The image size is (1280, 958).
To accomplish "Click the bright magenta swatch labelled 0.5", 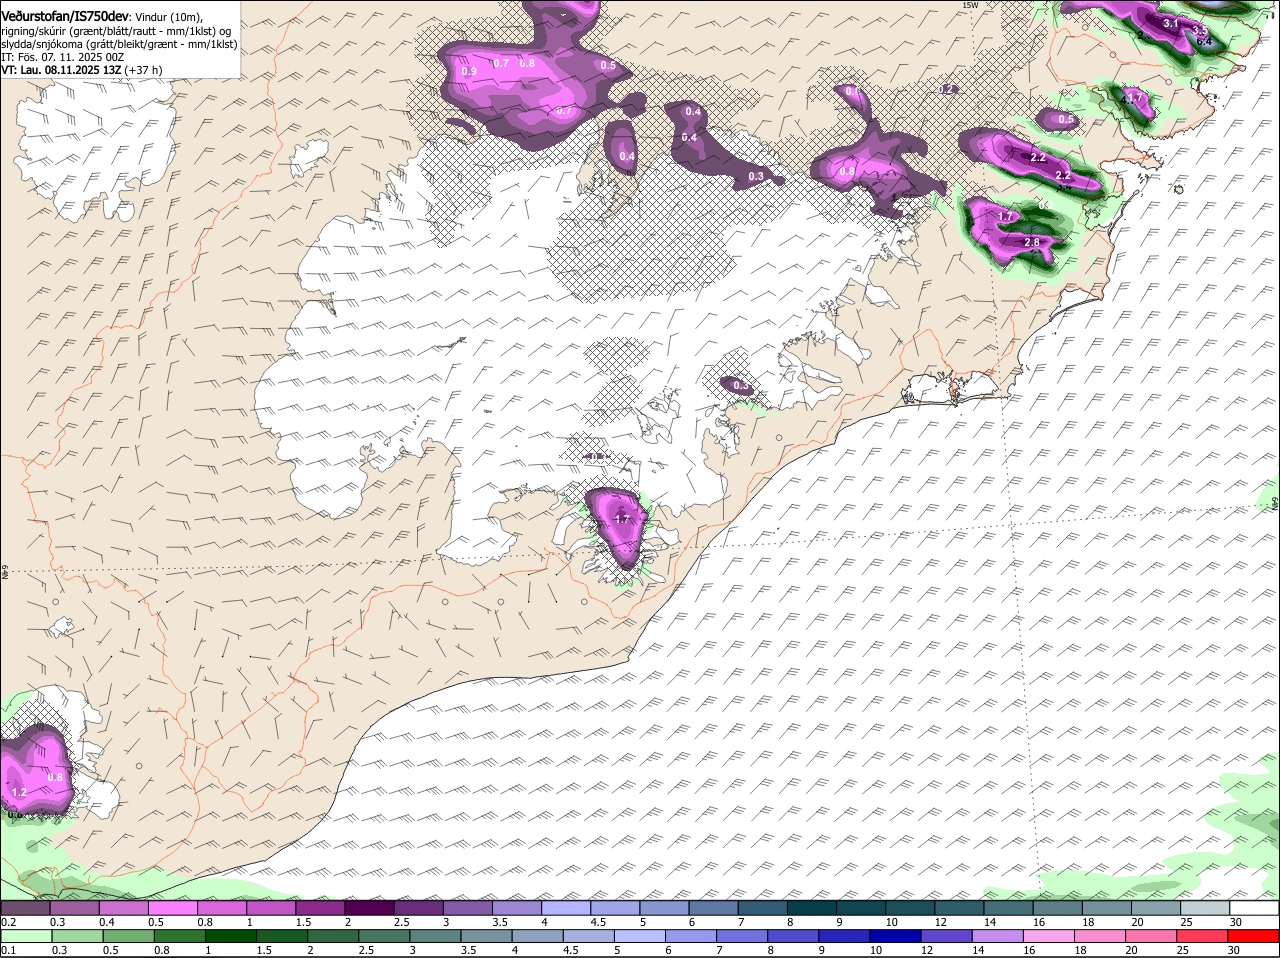I will point(172,908).
